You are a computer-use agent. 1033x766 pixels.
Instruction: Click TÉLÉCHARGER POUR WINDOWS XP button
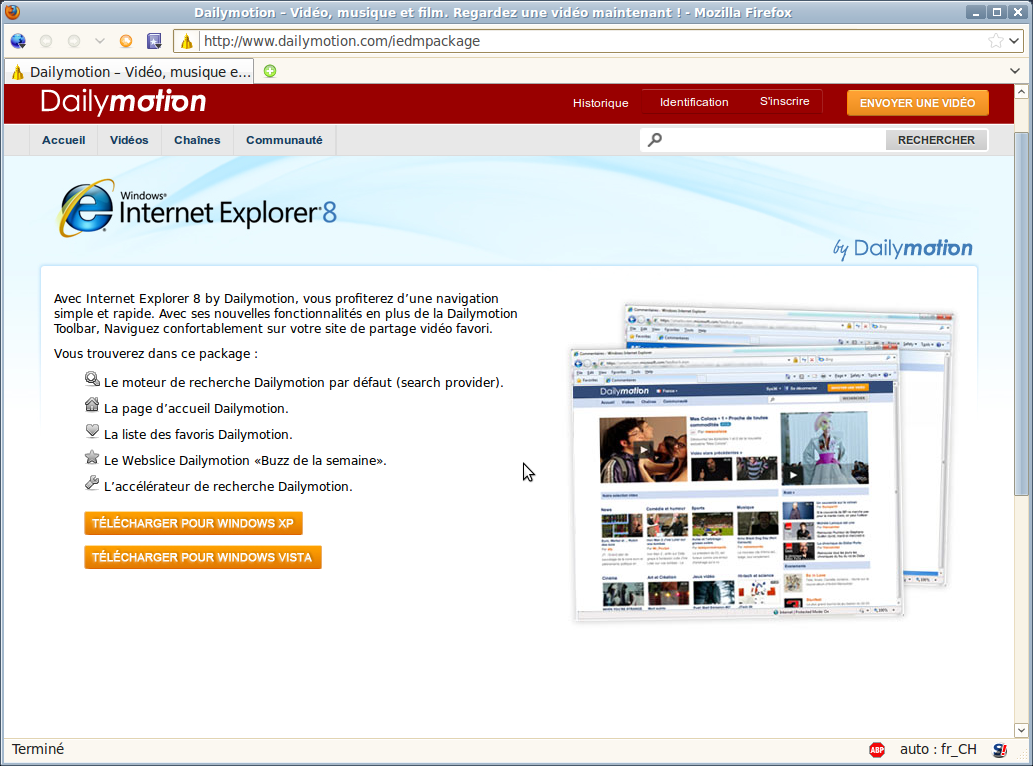click(x=193, y=523)
